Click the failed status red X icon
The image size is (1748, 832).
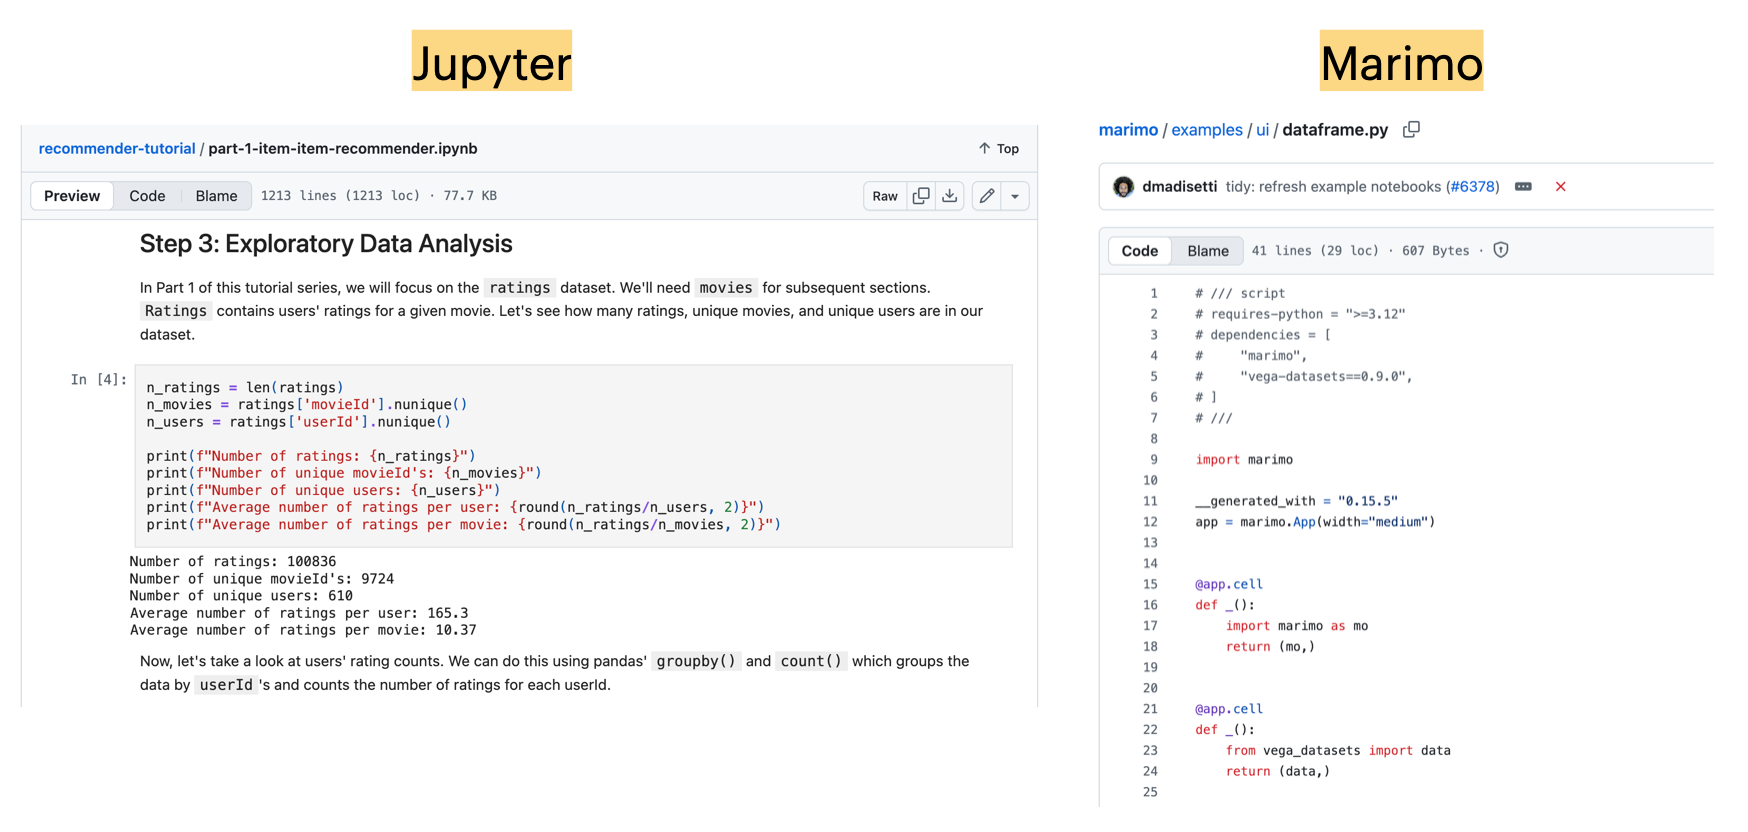click(x=1560, y=187)
